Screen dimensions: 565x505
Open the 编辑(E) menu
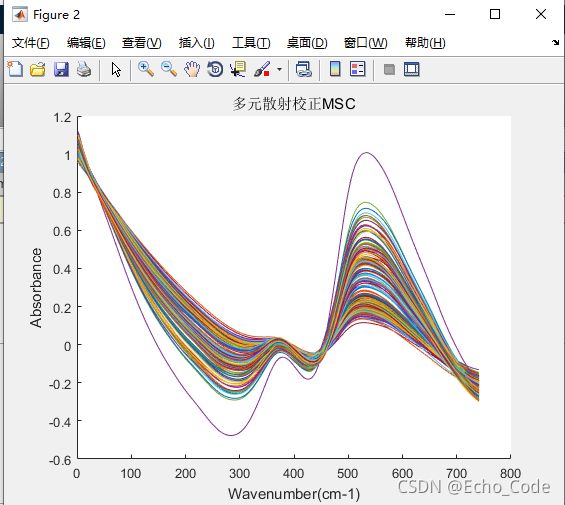pos(86,43)
